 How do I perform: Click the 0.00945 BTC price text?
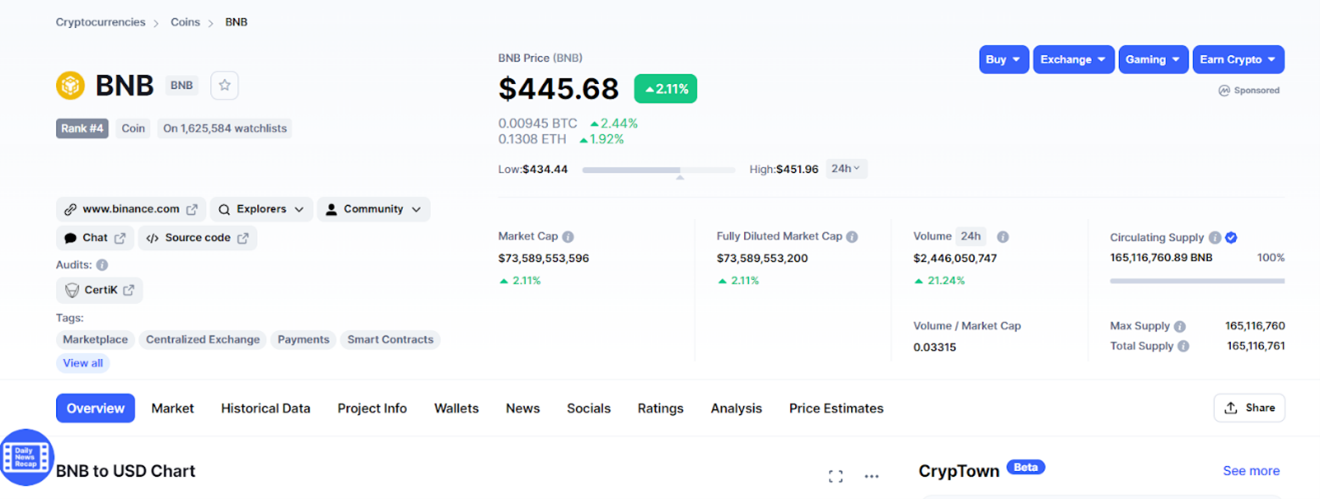[538, 123]
